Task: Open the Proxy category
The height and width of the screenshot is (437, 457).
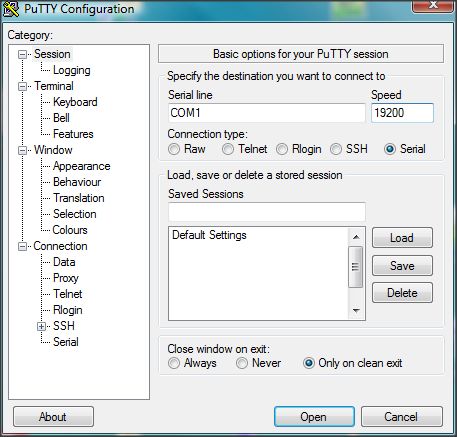Action: coord(66,278)
